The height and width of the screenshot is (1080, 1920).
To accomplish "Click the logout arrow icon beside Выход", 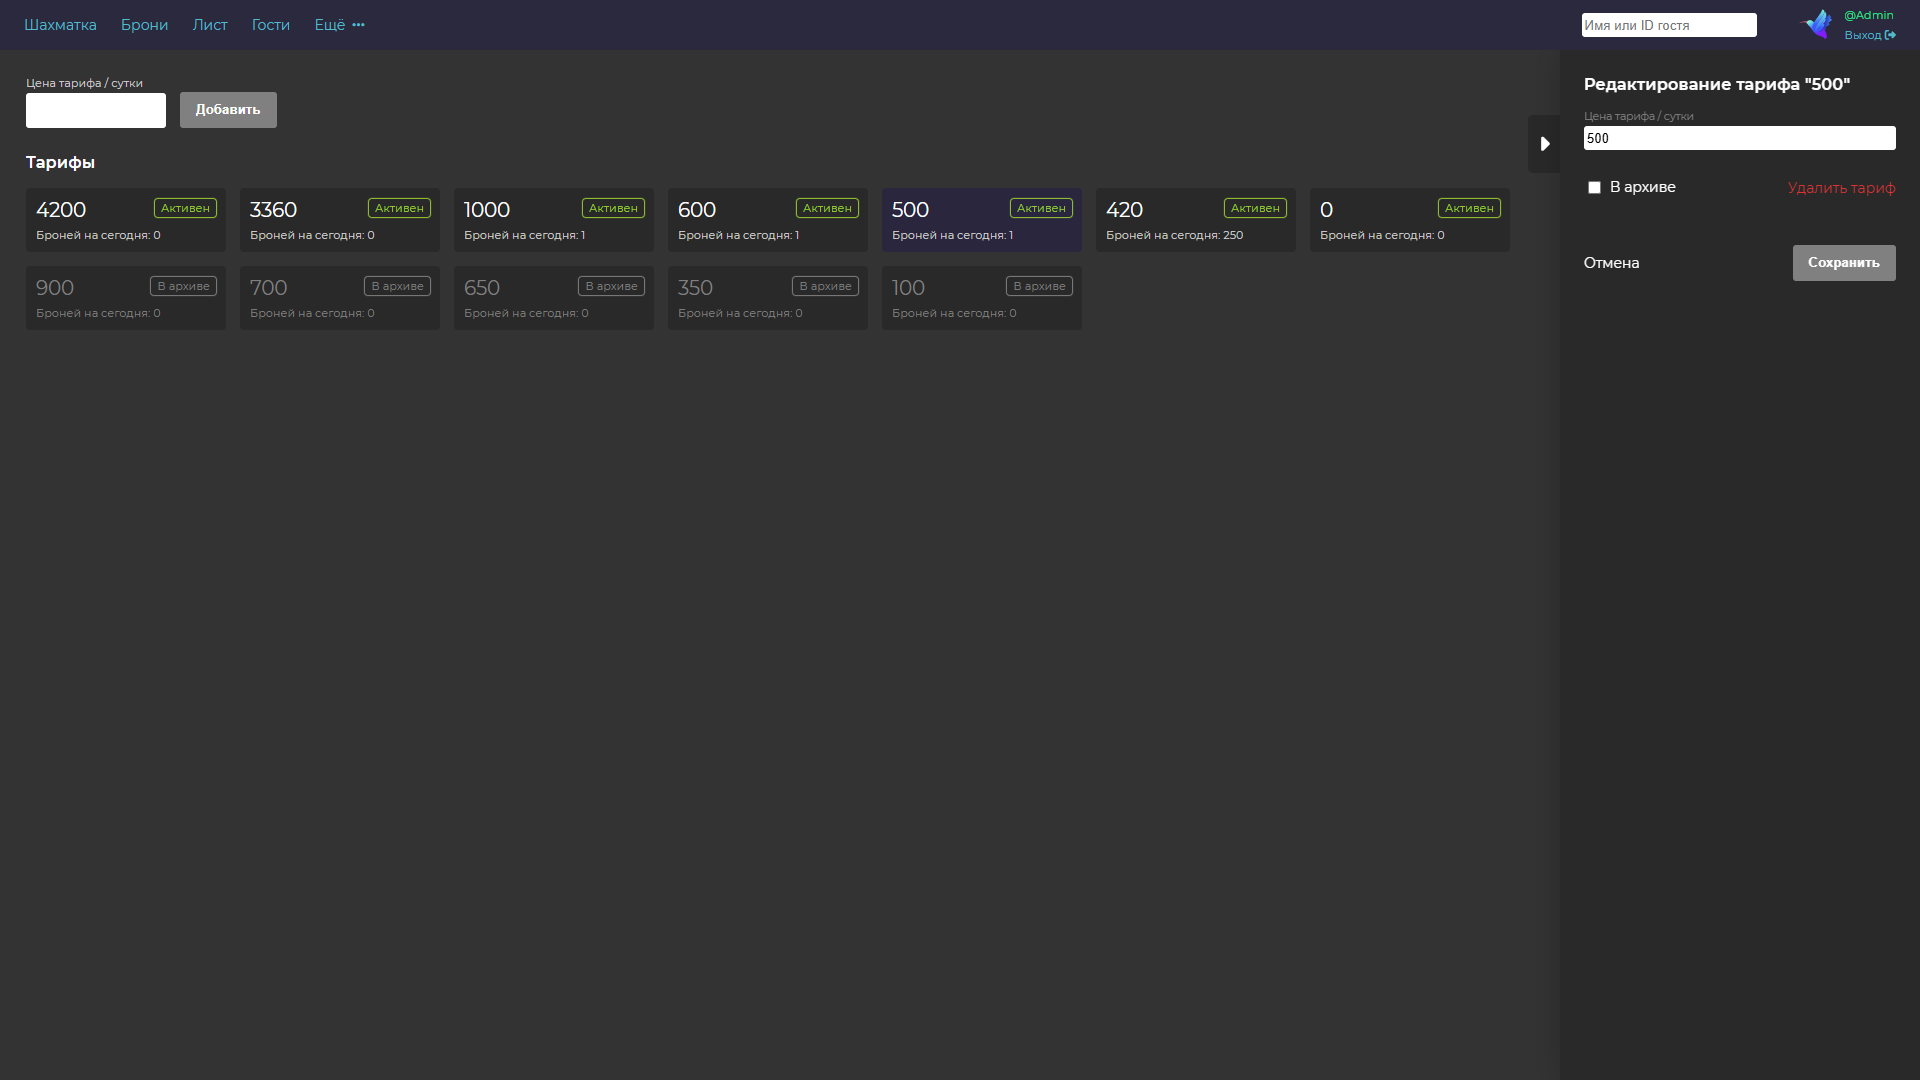I will coord(1890,35).
